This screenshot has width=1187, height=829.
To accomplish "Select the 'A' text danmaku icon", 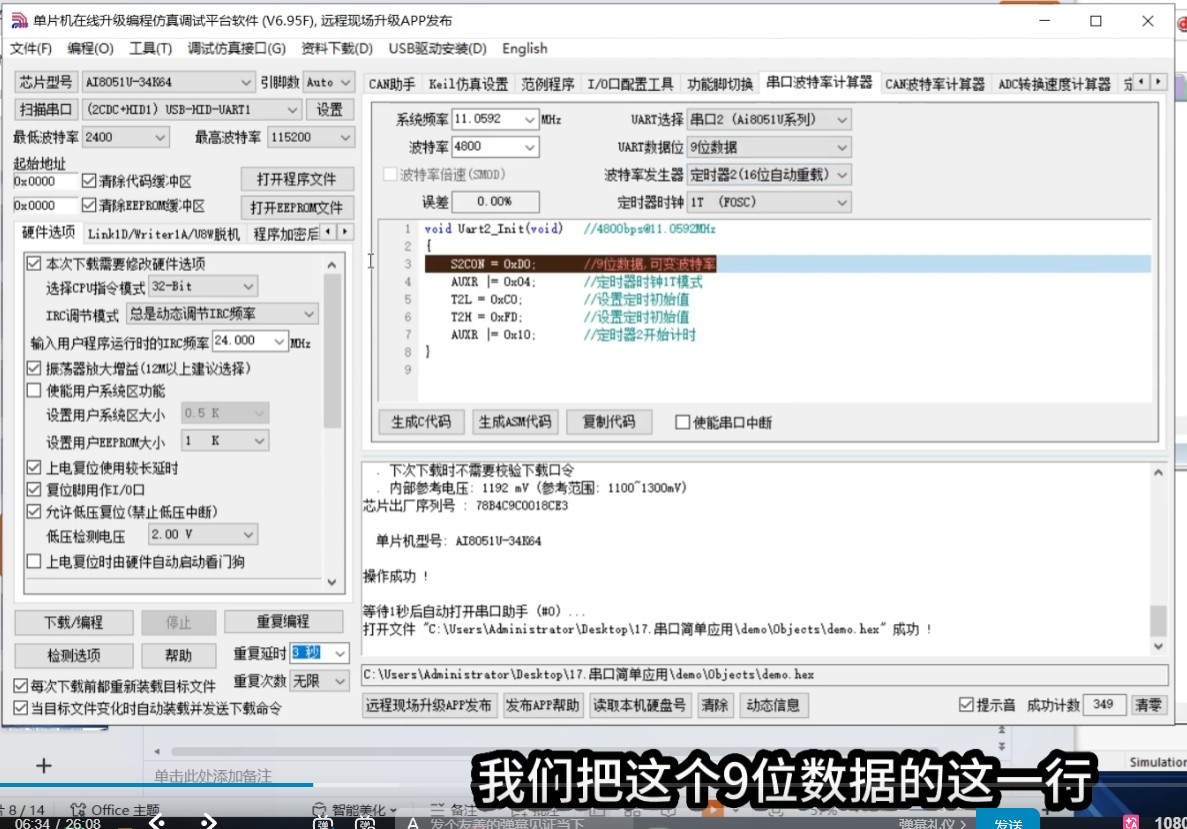I will 413,823.
